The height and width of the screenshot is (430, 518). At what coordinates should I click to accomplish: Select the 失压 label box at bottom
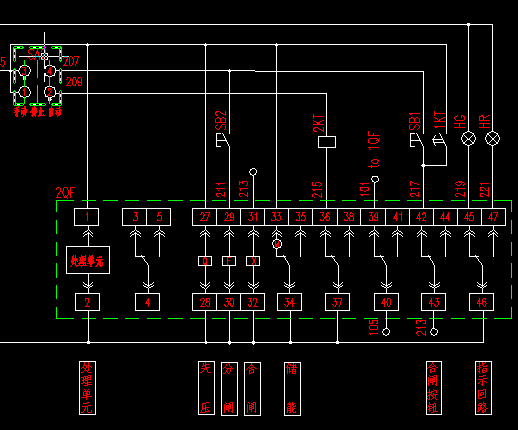[x=206, y=388]
